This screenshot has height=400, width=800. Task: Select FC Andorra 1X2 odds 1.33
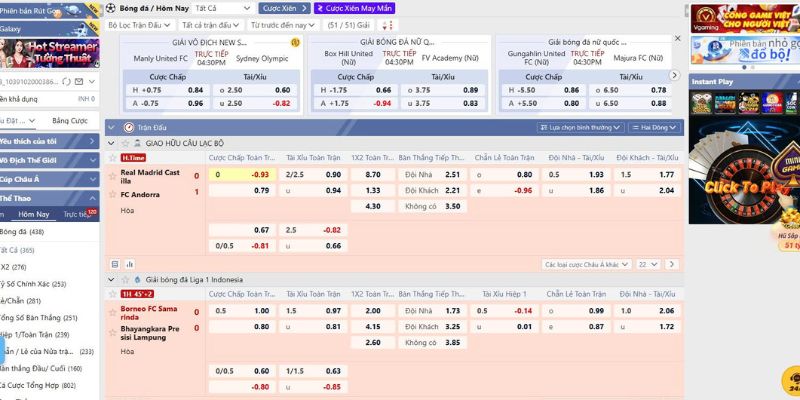[x=373, y=190]
